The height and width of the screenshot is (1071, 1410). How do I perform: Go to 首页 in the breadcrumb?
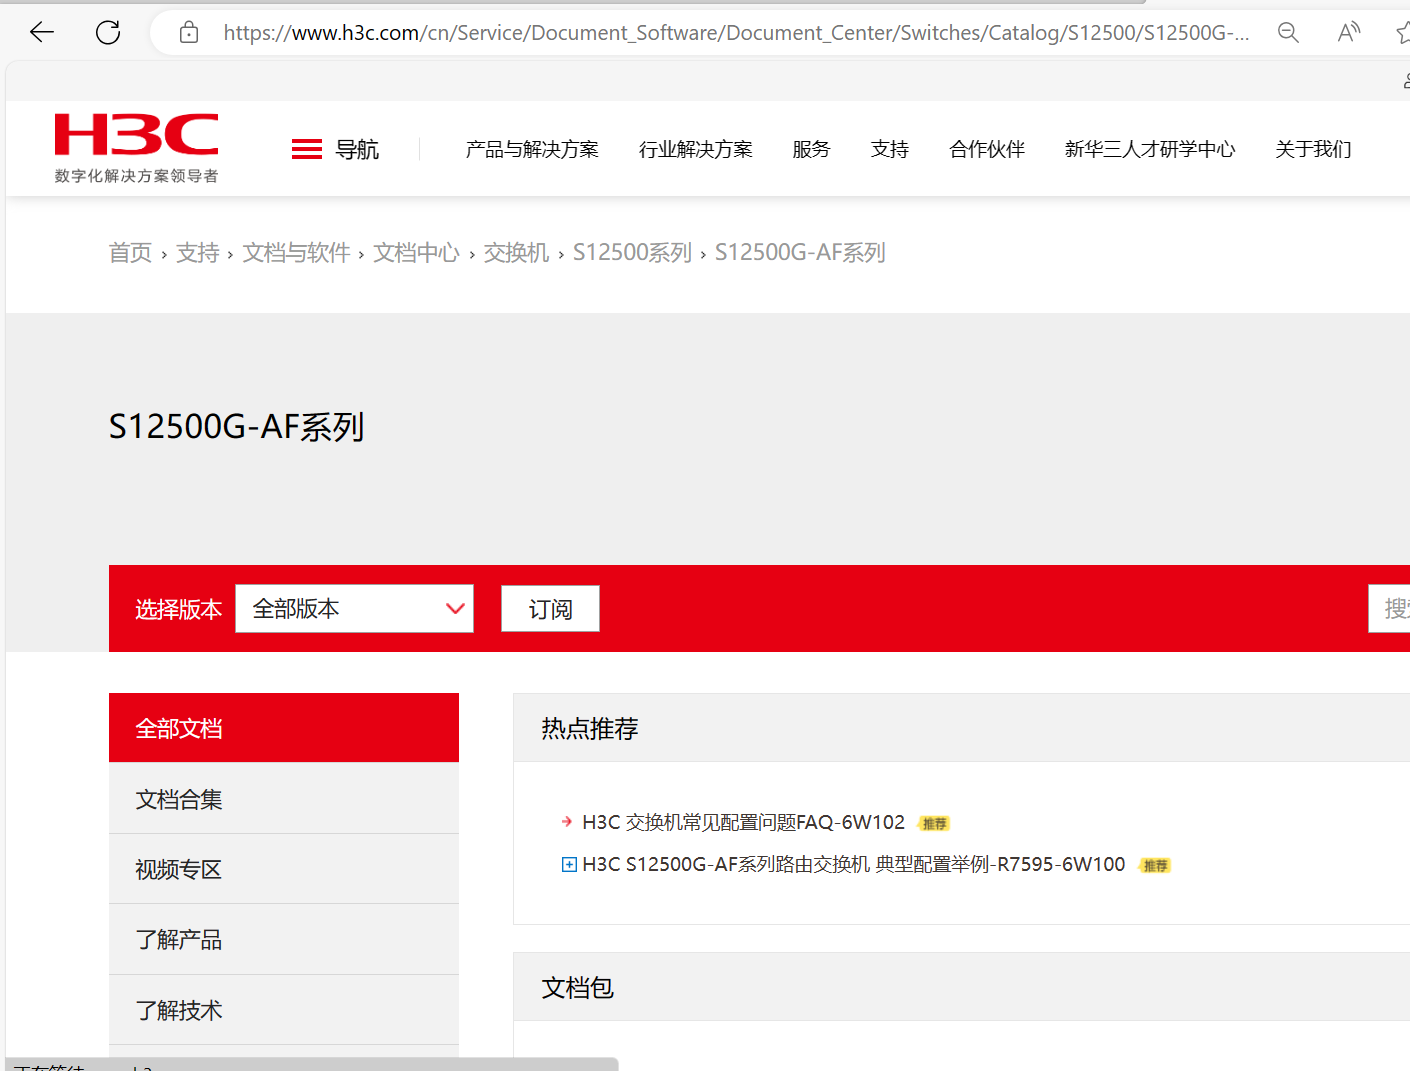pos(130,252)
